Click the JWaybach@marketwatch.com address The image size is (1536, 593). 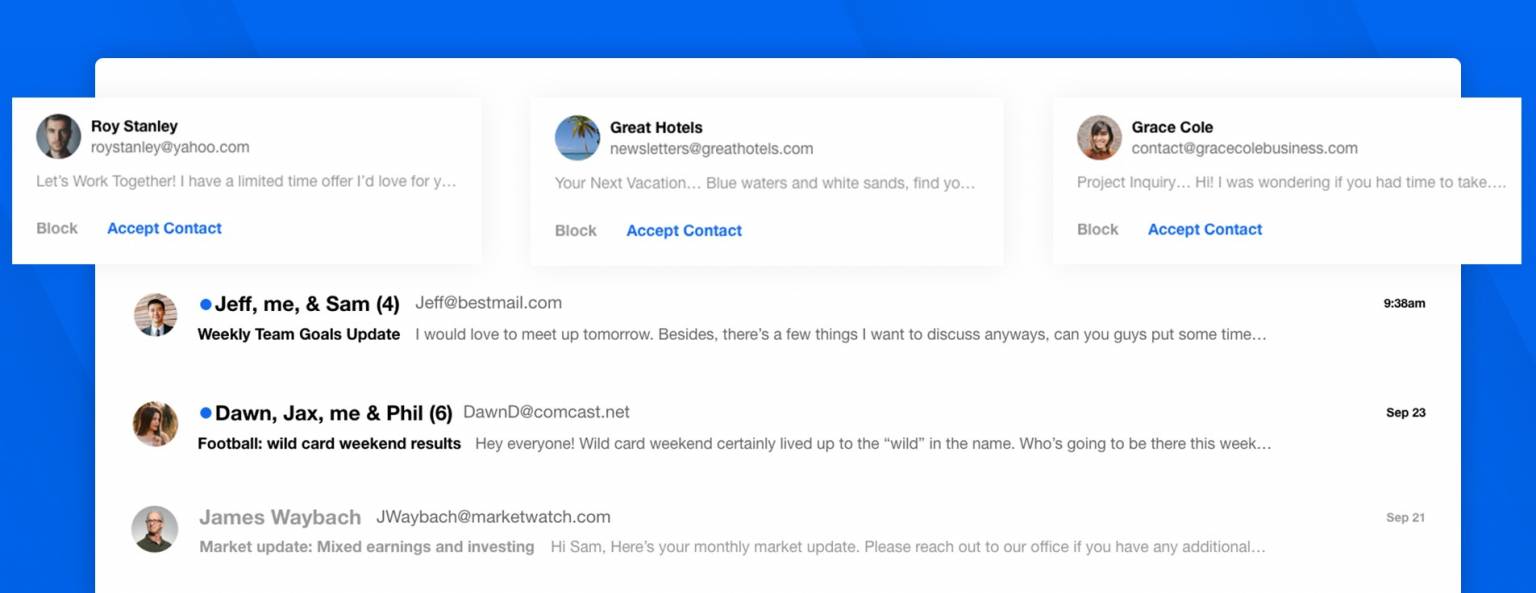pyautogui.click(x=493, y=517)
